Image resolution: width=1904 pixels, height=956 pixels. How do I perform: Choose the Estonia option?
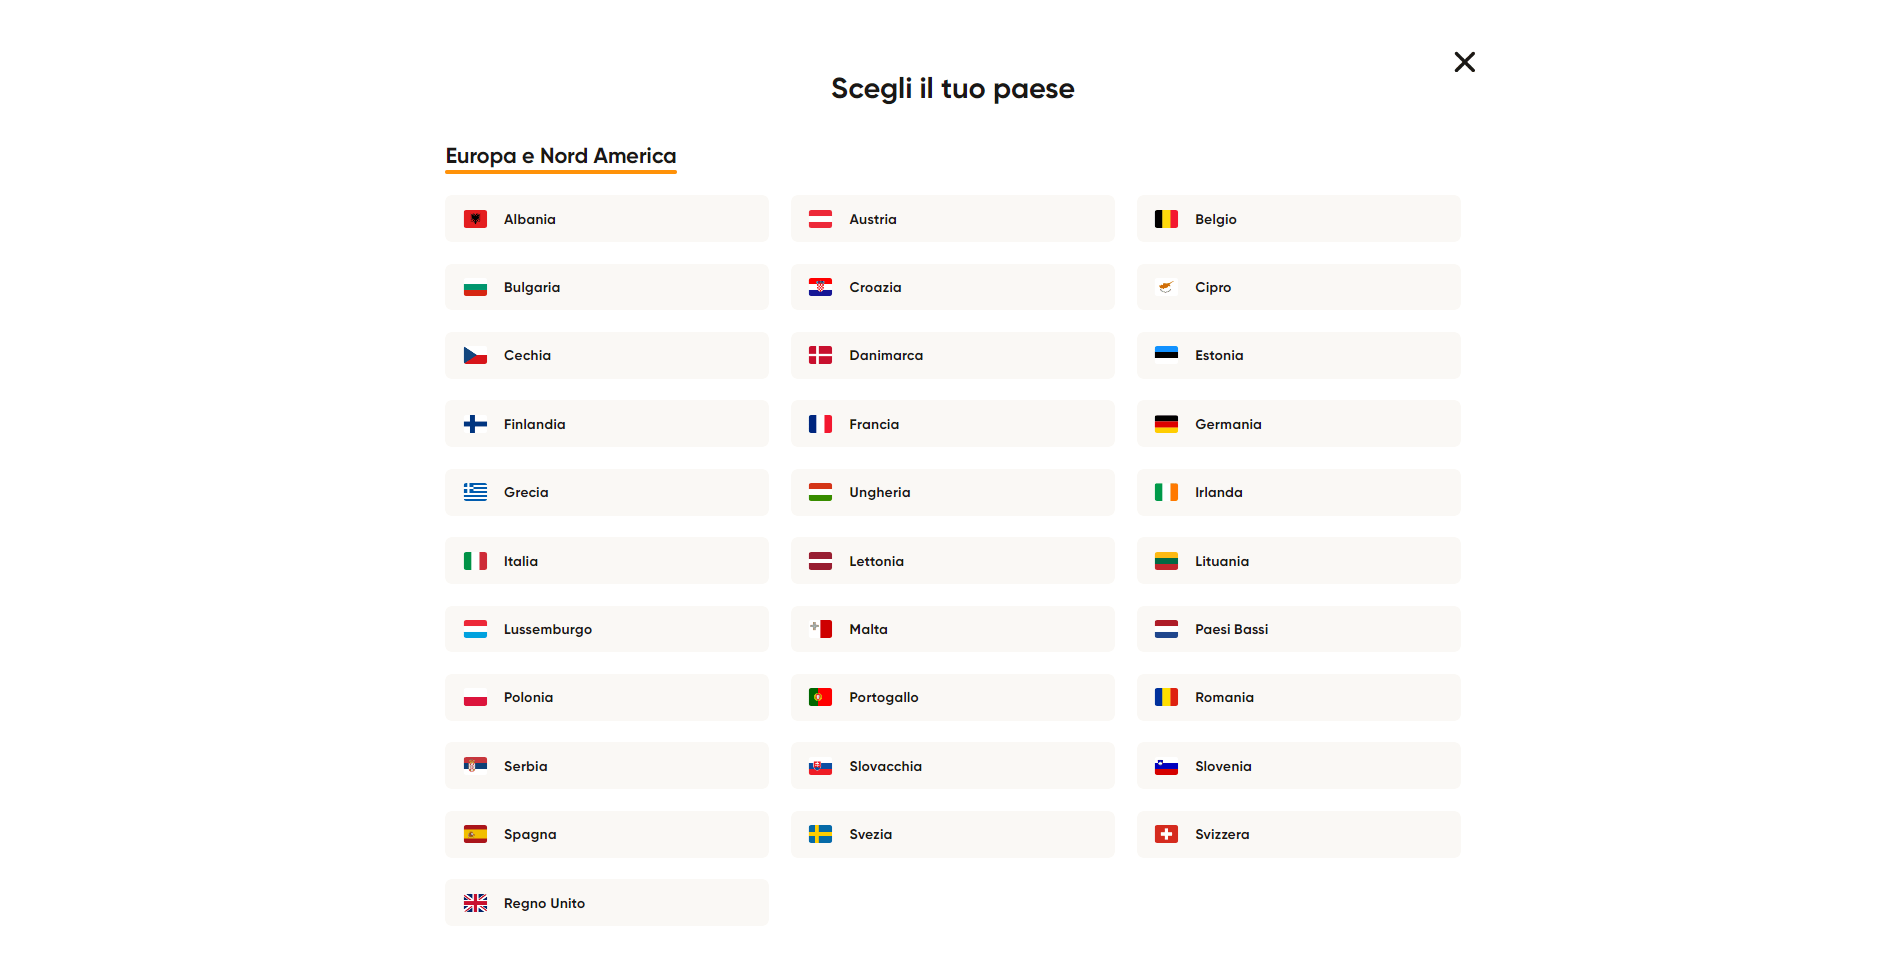pos(1298,355)
